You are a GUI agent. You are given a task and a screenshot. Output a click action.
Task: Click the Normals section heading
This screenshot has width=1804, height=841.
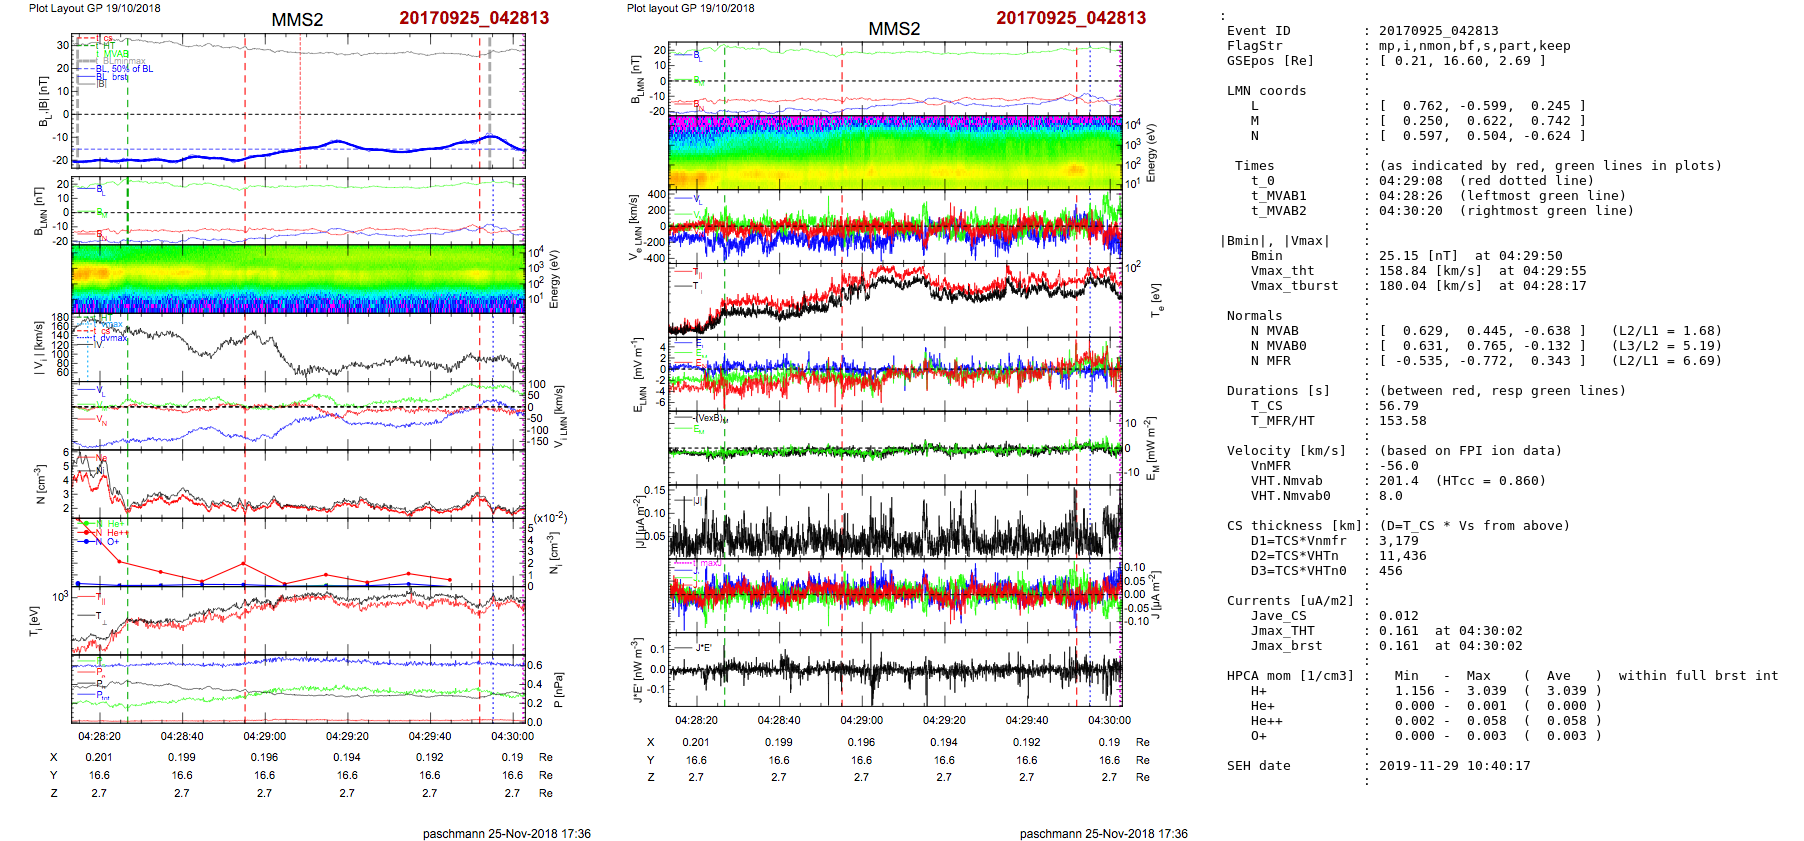[1254, 316]
